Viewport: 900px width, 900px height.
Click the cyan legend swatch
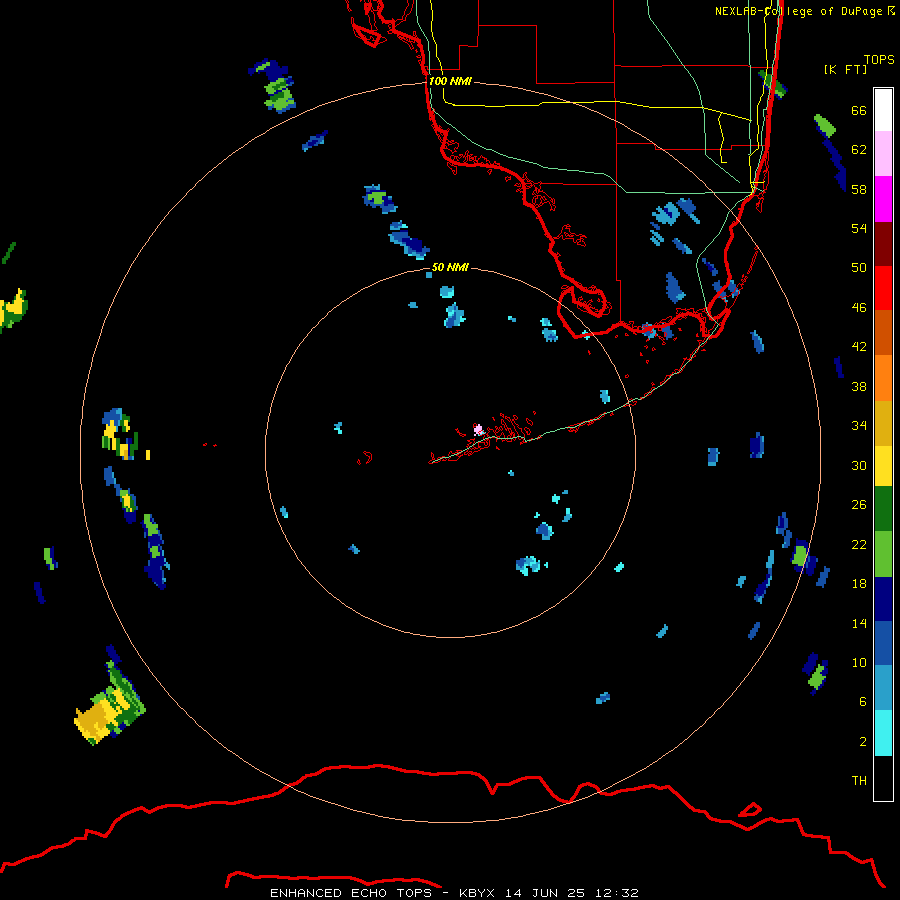883,733
